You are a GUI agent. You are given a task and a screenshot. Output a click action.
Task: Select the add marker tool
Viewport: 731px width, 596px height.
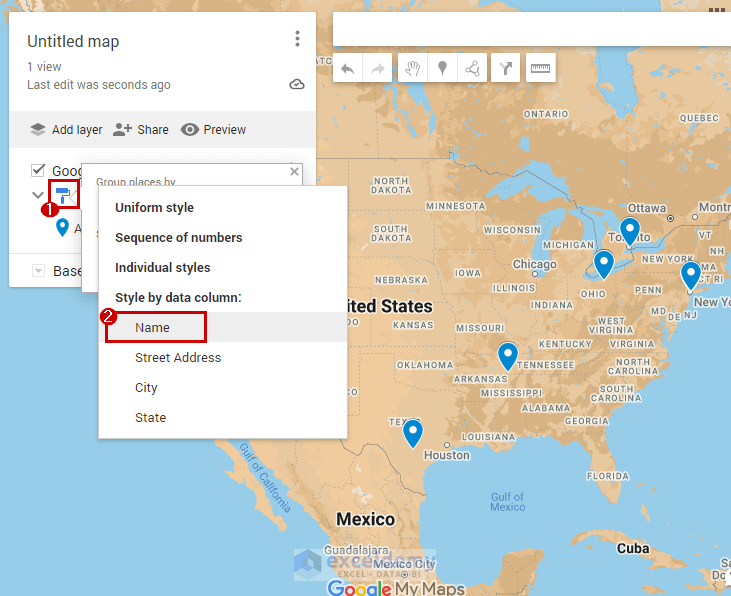point(441,68)
